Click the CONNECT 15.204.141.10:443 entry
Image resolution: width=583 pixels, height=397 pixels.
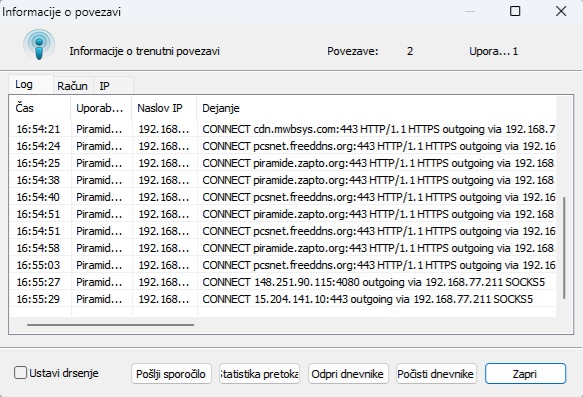pyautogui.click(x=367, y=299)
